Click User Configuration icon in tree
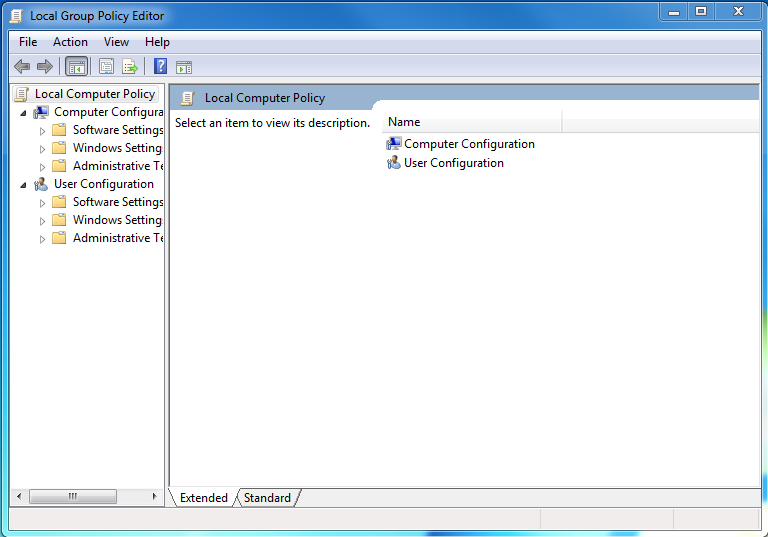Screen dimensions: 768x537 tap(41, 184)
